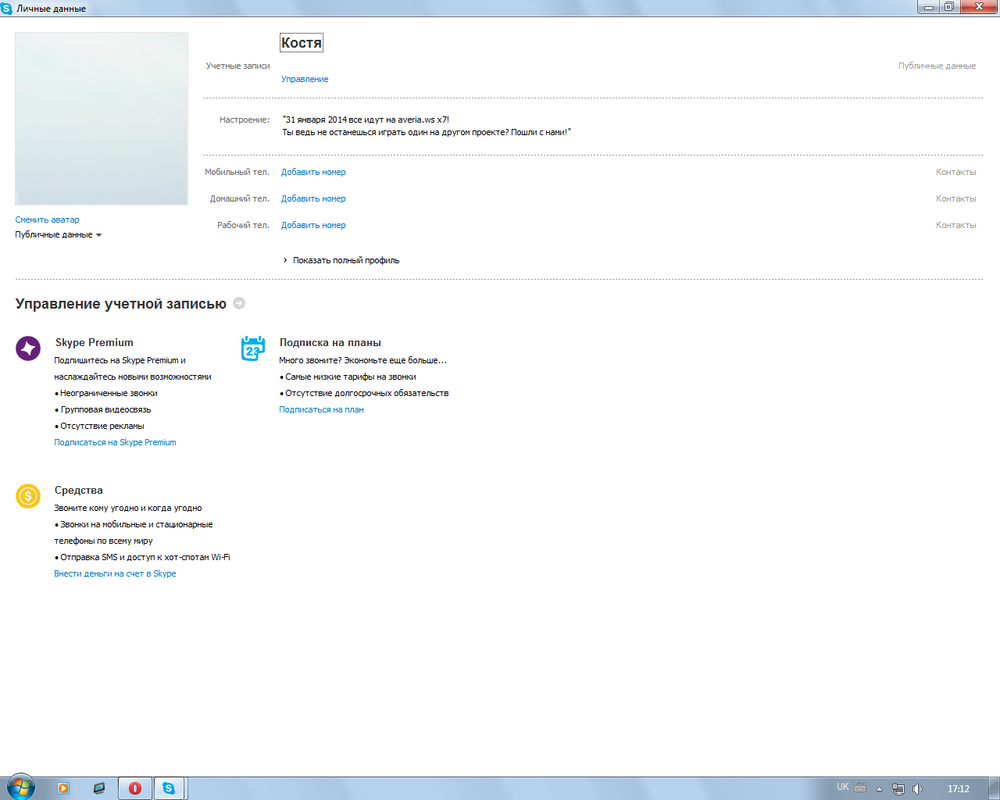
Task: Click Подписаться на Skype Premium link
Action: click(115, 442)
